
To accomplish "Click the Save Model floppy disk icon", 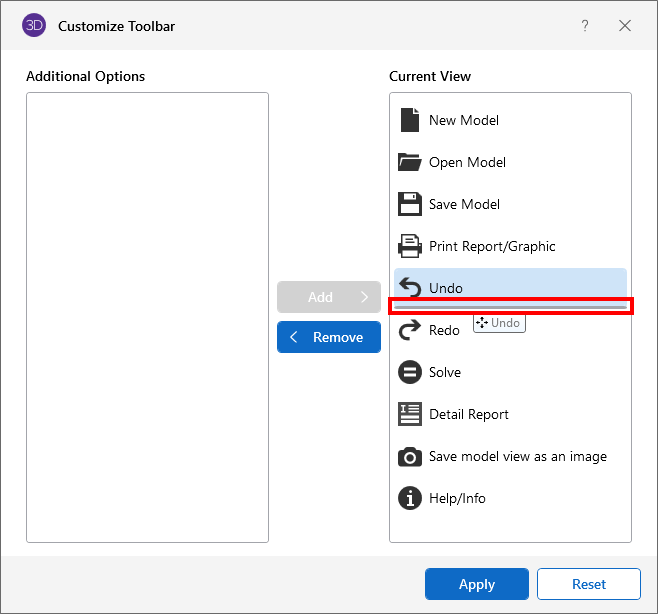I will [x=410, y=204].
